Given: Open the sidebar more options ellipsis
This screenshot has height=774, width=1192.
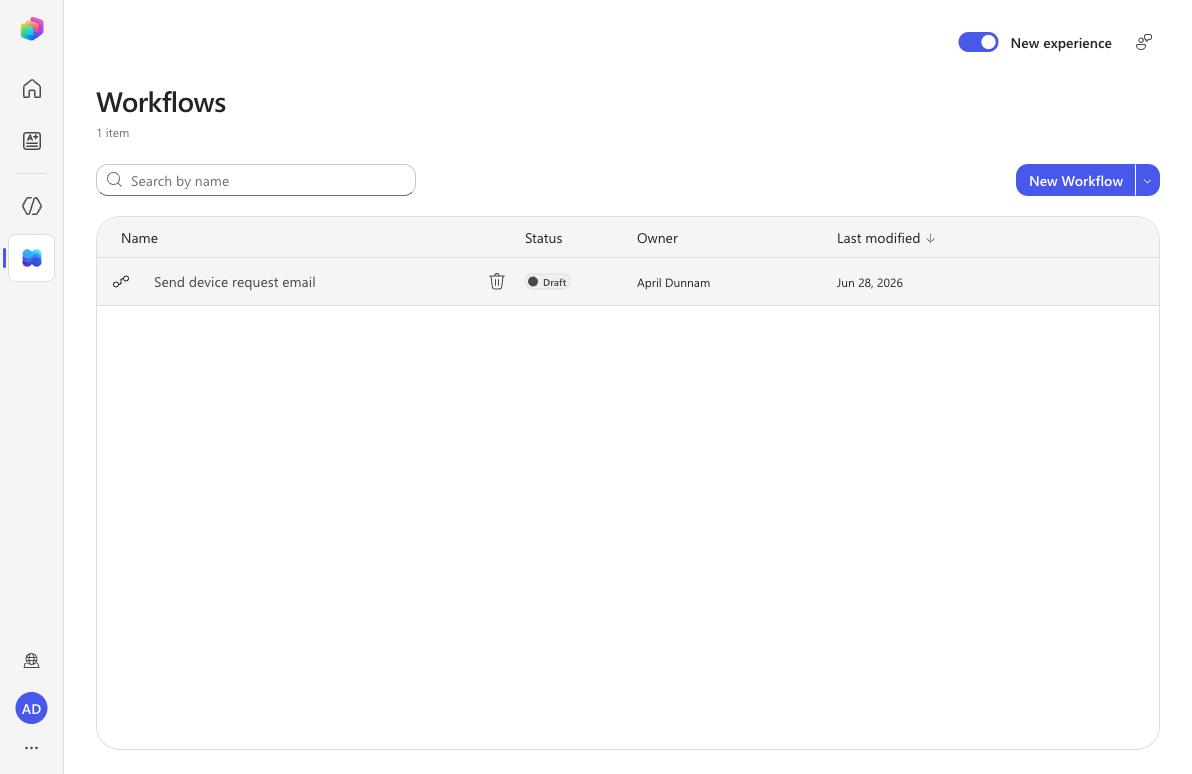Looking at the screenshot, I should pos(31,748).
